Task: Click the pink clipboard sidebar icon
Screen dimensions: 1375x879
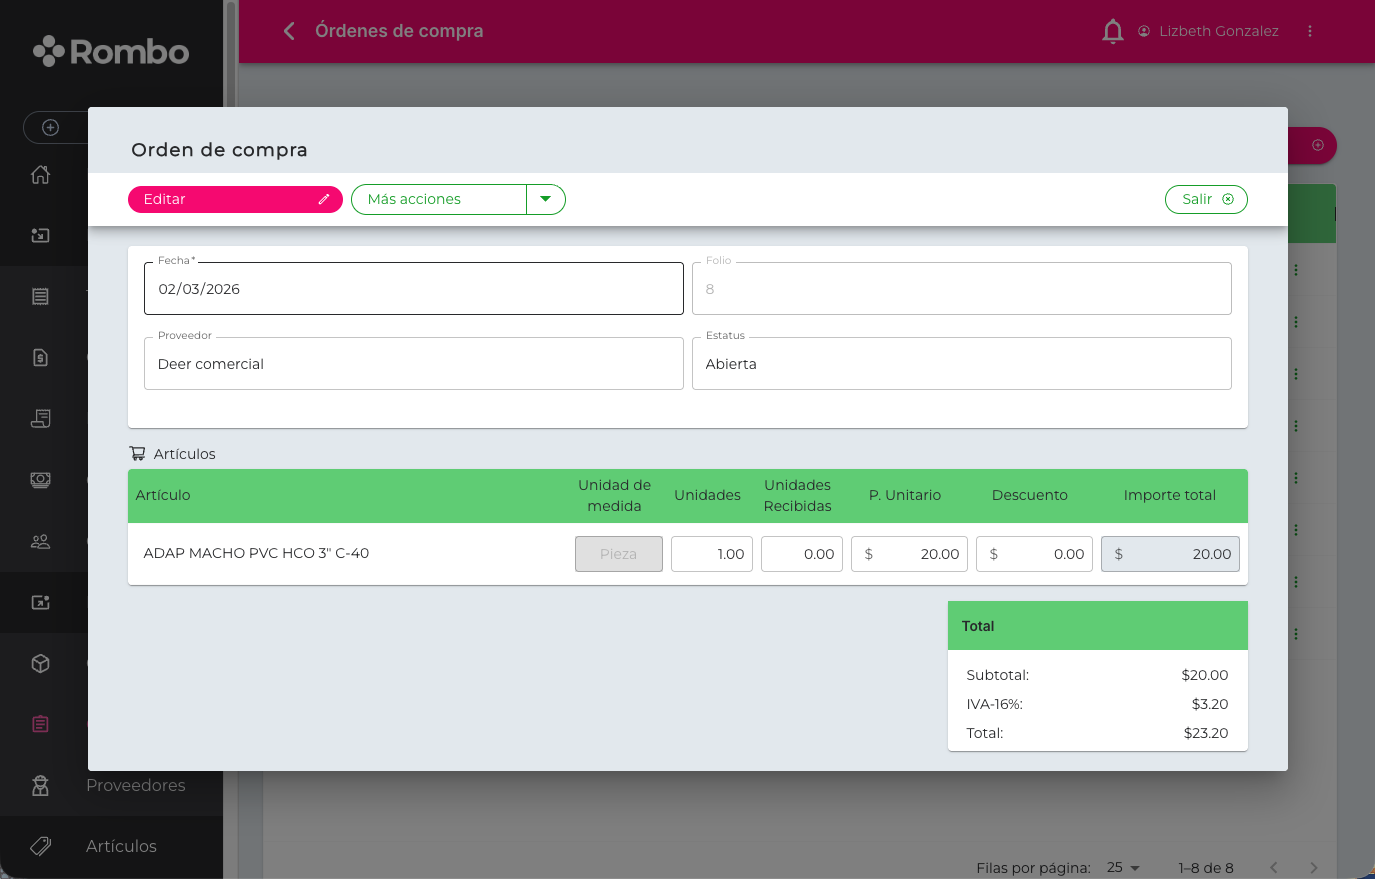Action: coord(40,724)
